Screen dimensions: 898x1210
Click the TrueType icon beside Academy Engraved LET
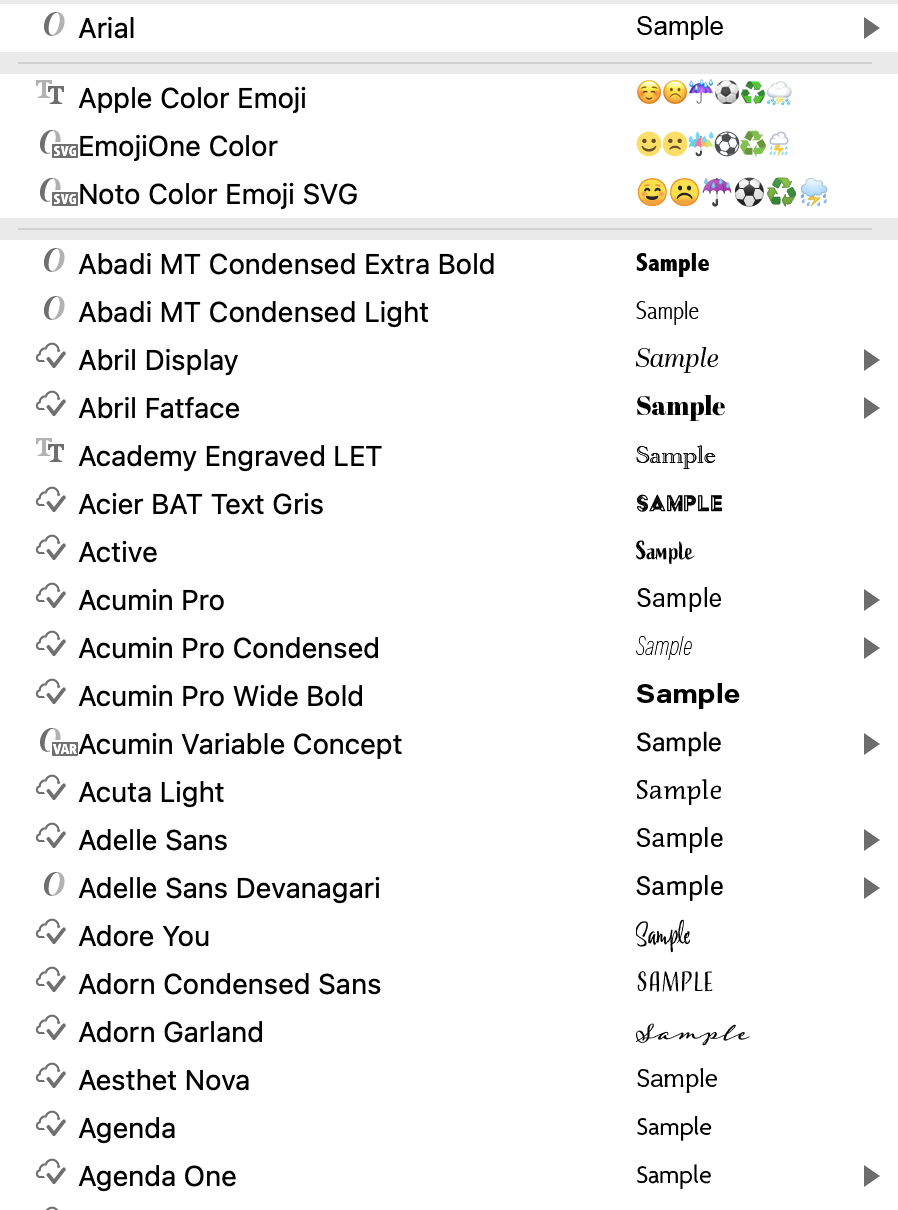point(49,452)
